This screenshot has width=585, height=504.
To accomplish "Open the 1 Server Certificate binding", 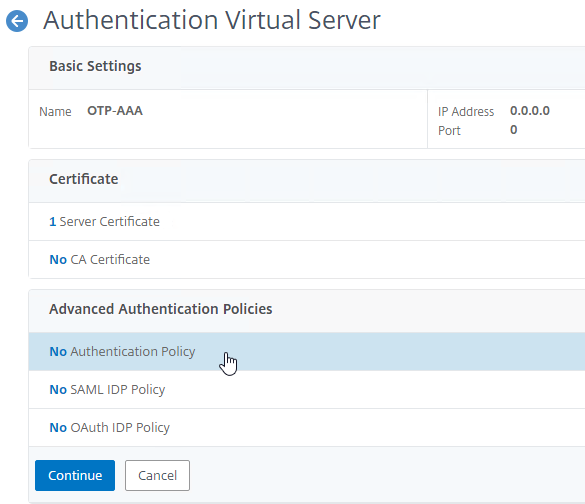I will [x=307, y=222].
